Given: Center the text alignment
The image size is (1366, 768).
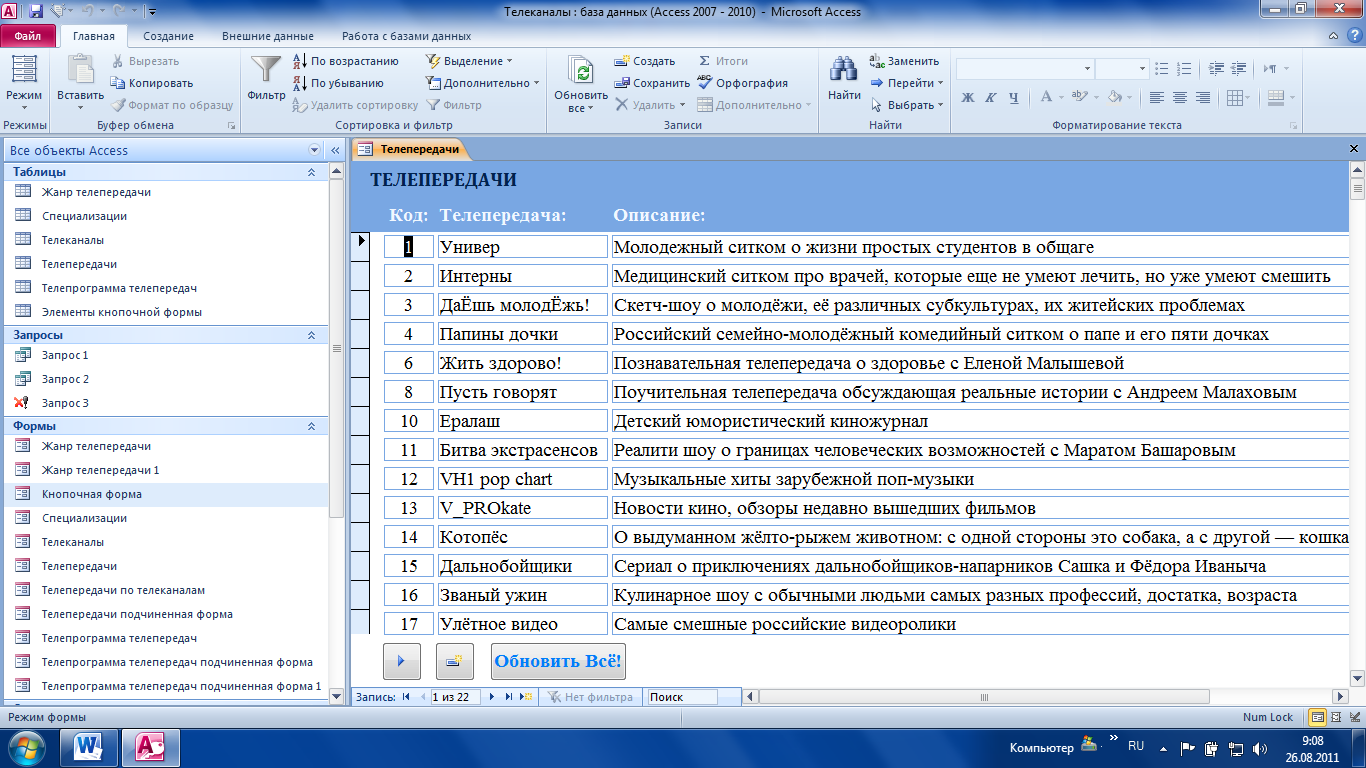Looking at the screenshot, I should [x=1180, y=97].
